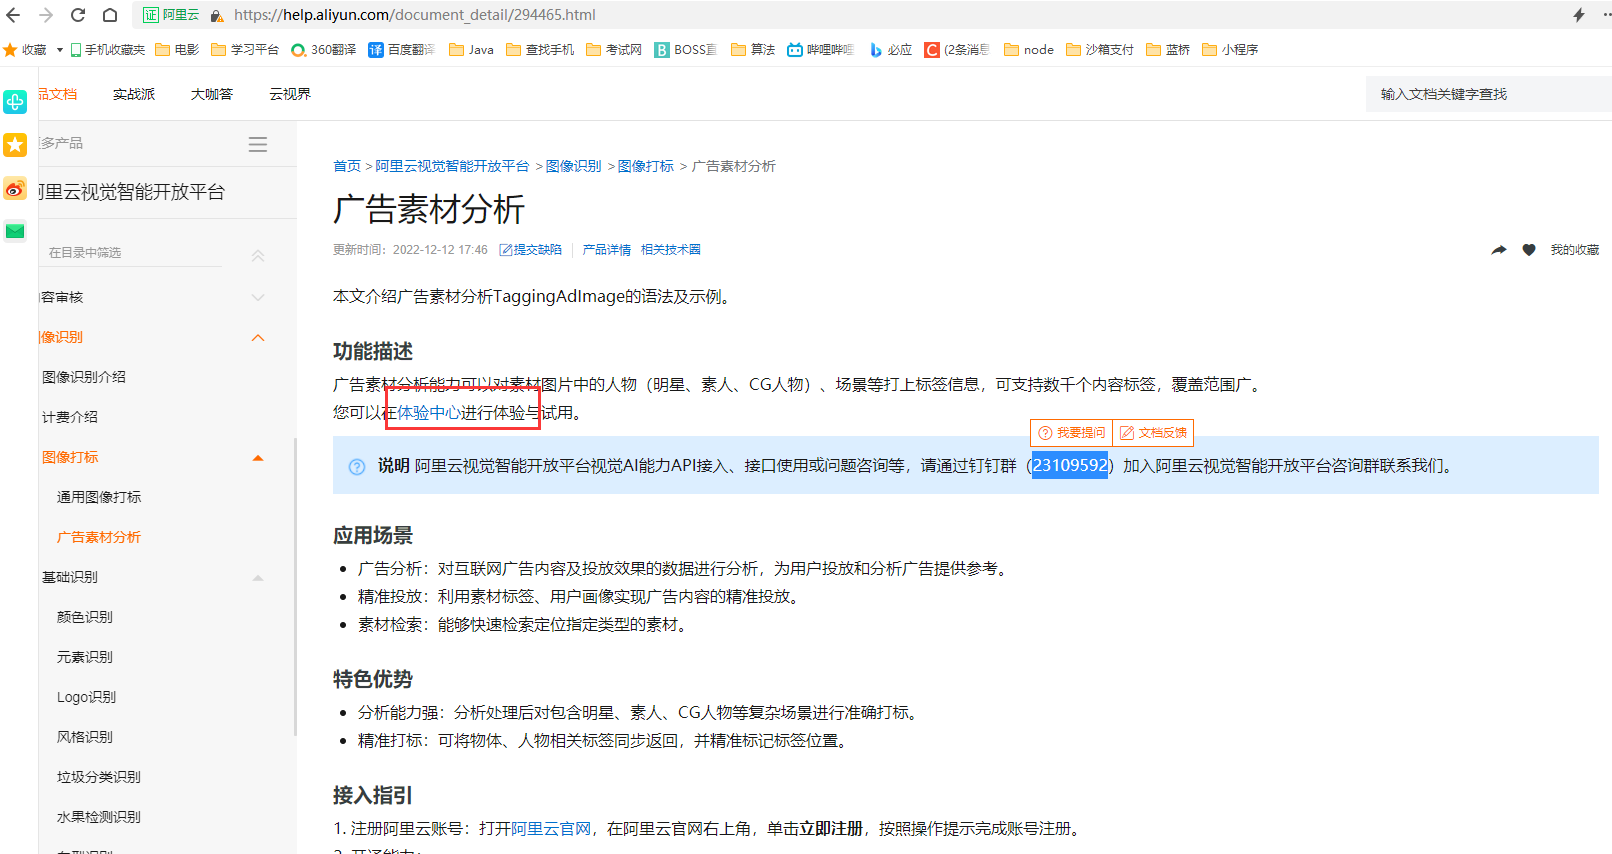This screenshot has width=1612, height=854.
Task: Open the 沙箱支付 bookmark folder
Action: click(x=1100, y=49)
